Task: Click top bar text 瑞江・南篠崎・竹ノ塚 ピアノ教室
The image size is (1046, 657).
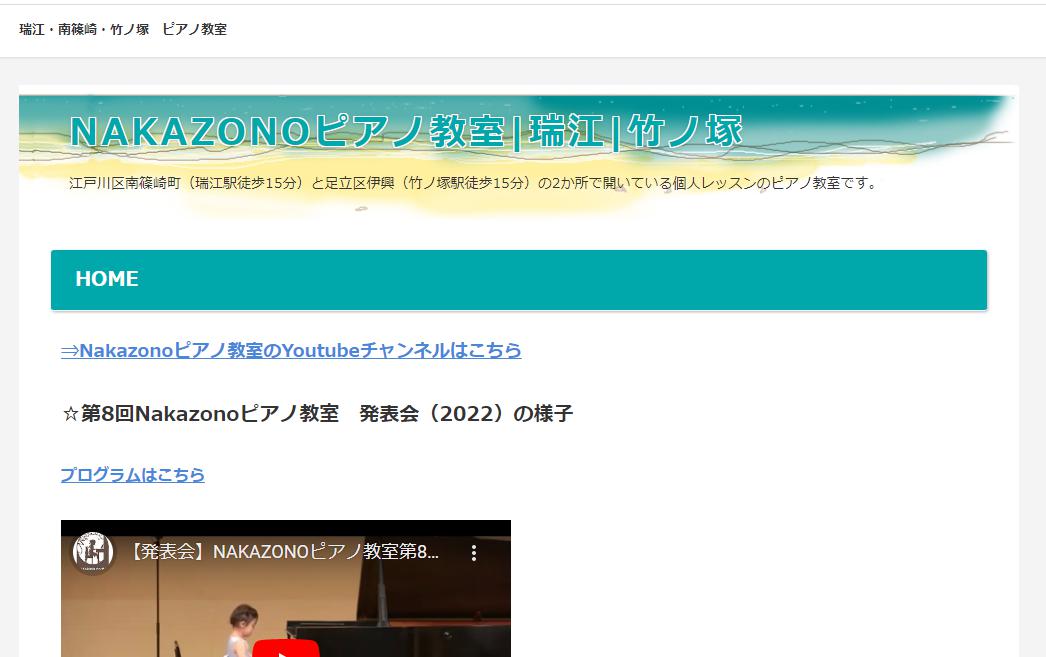Action: [123, 29]
